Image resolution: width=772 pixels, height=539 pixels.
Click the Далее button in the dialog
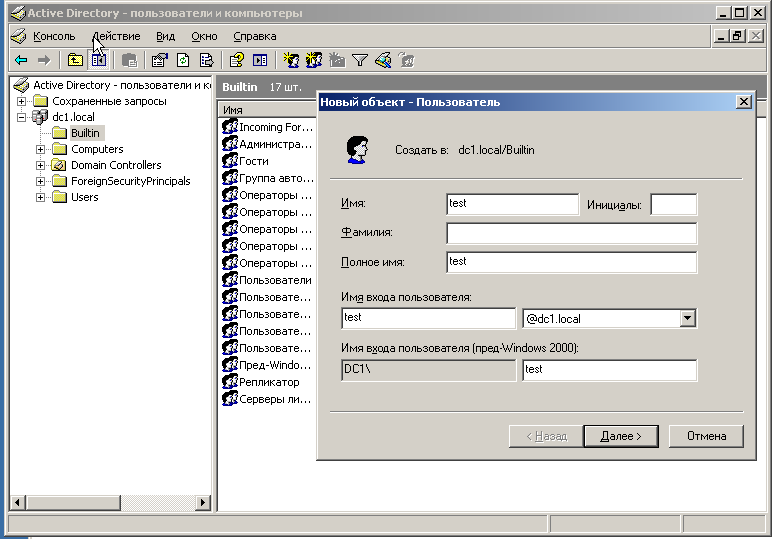621,436
